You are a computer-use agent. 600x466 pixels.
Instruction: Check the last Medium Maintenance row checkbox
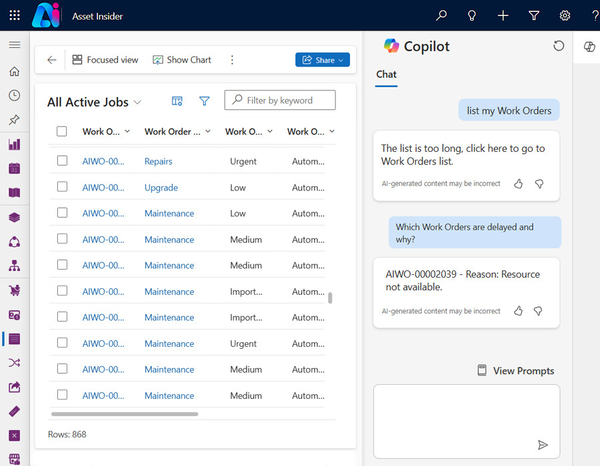click(x=62, y=395)
